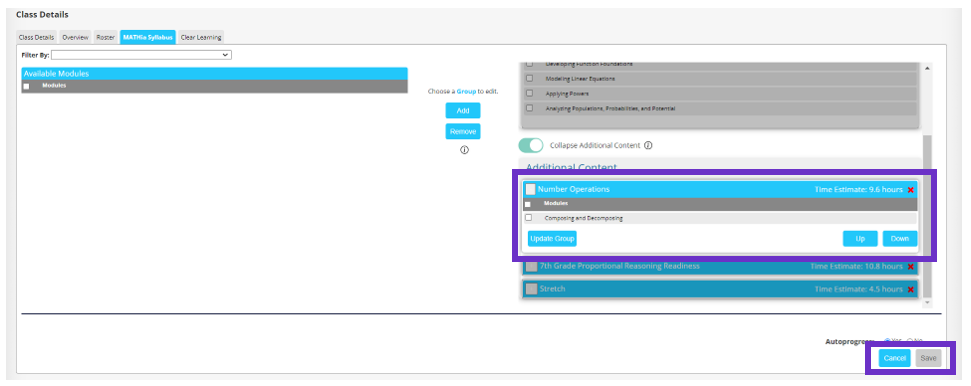
Task: Click the Add button
Action: pos(463,111)
